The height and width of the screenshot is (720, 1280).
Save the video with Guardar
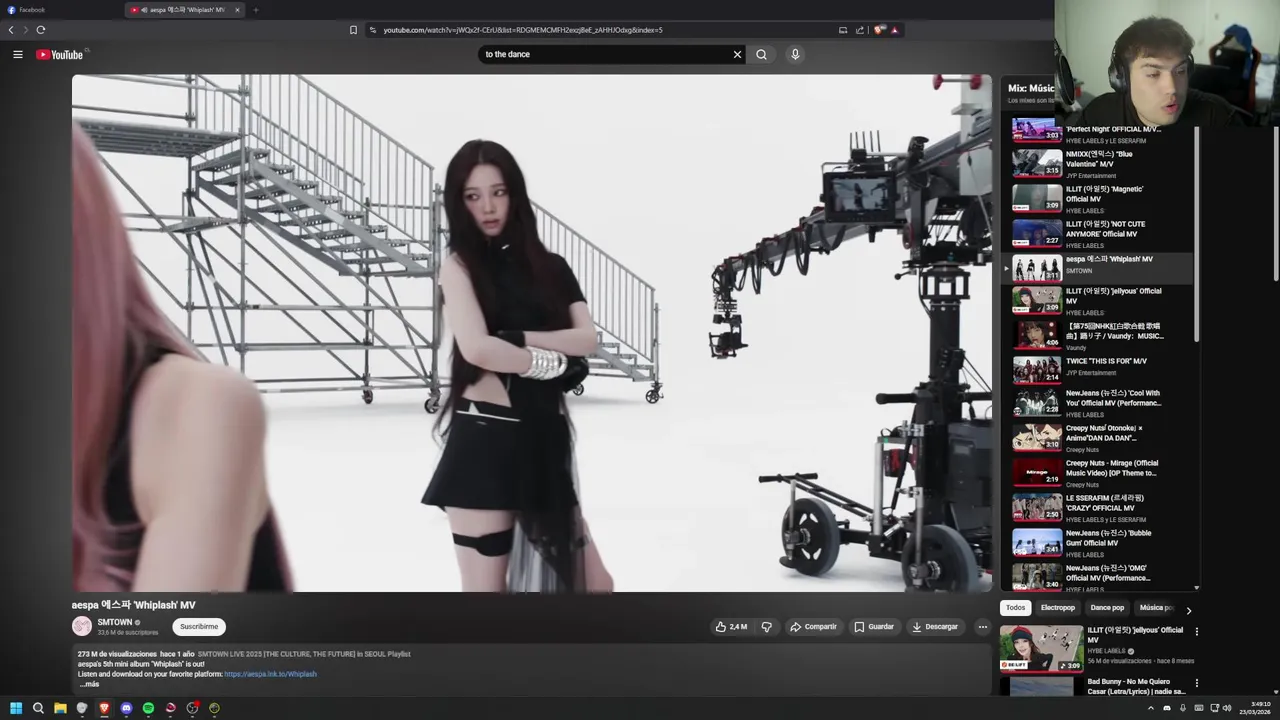(874, 627)
